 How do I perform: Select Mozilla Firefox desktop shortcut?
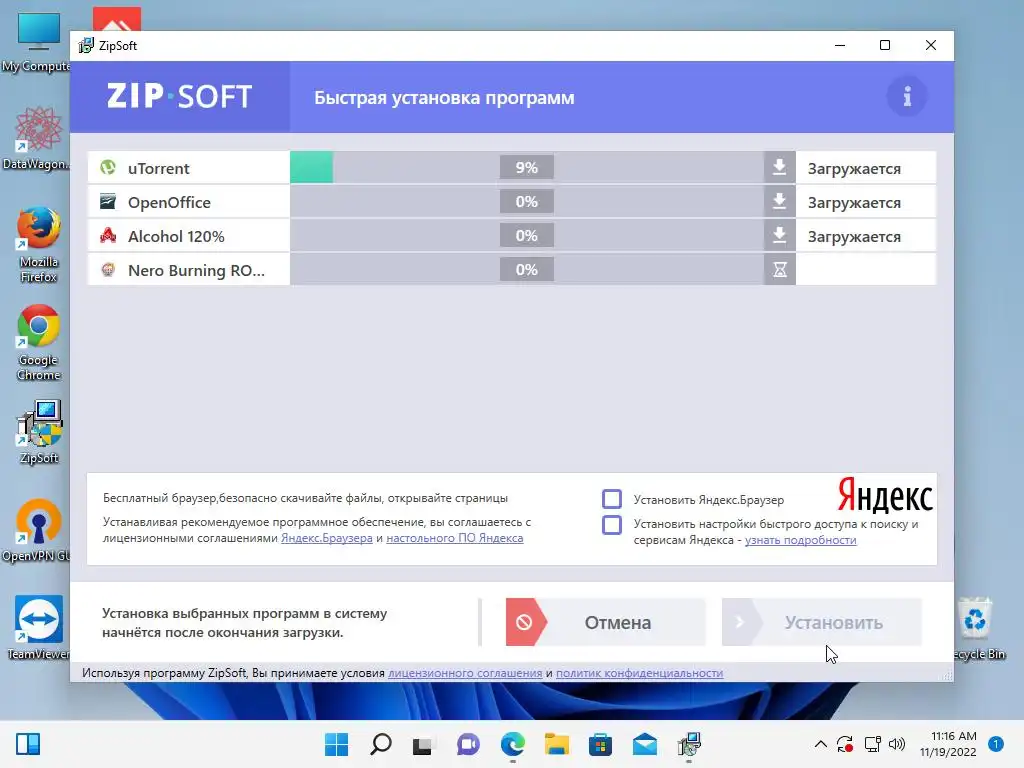point(39,245)
